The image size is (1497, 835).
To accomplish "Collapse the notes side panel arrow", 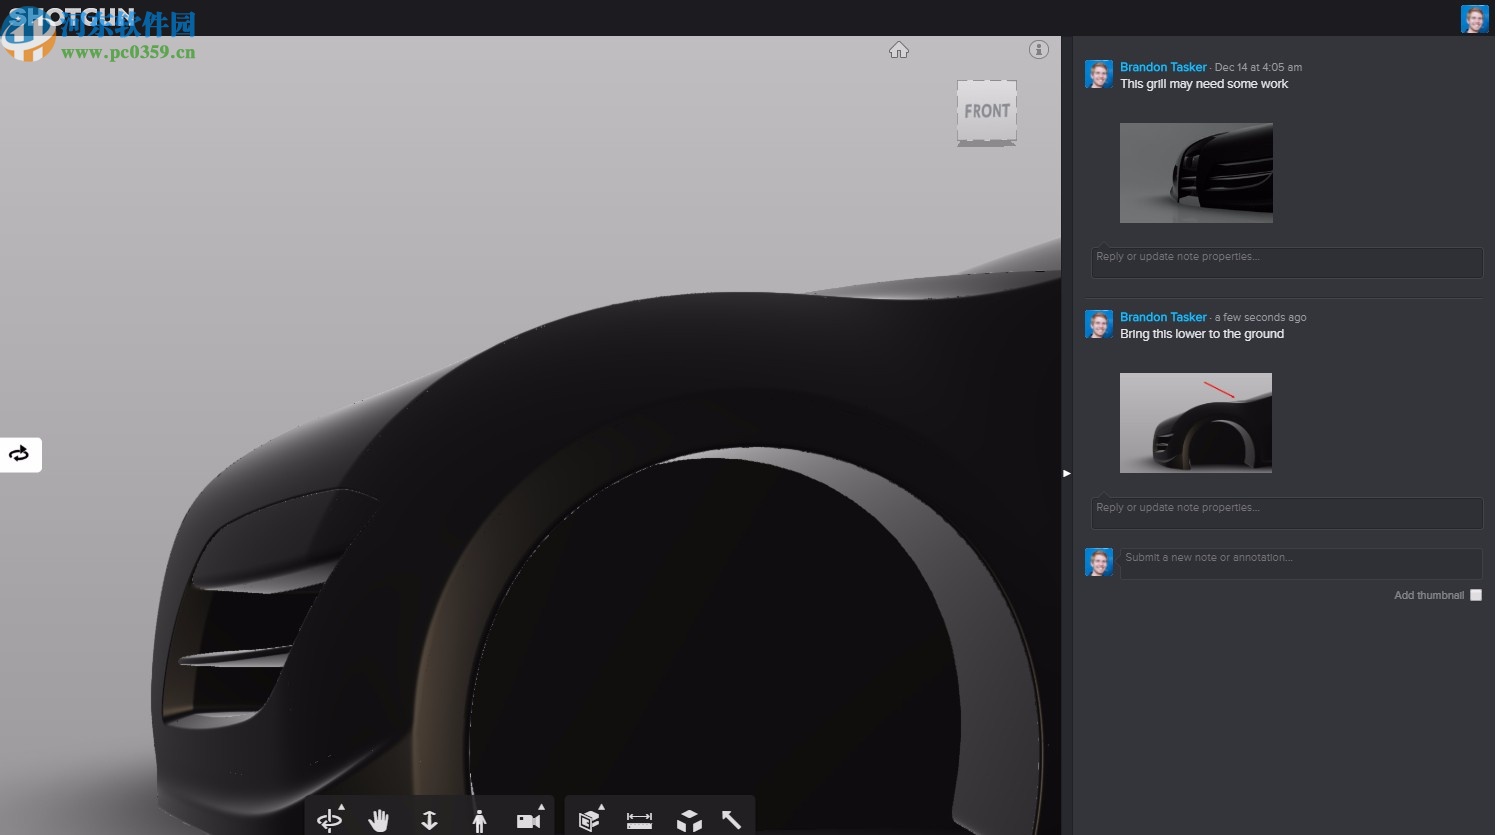I will [1066, 473].
